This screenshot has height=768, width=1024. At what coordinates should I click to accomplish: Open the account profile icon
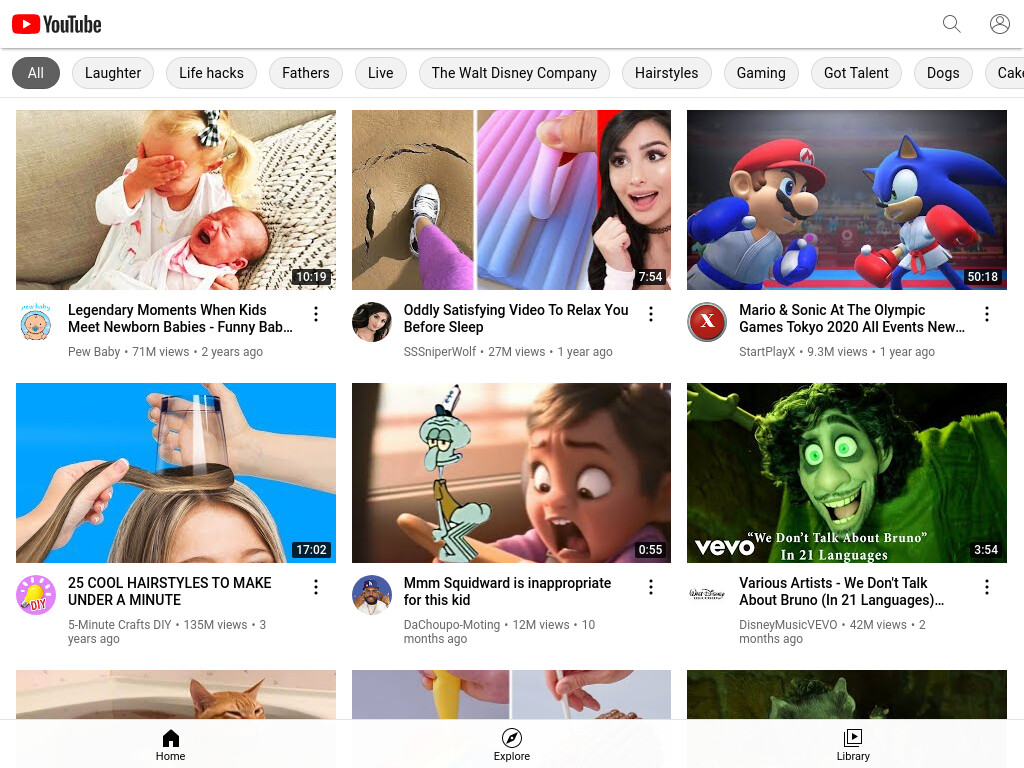click(x=999, y=24)
